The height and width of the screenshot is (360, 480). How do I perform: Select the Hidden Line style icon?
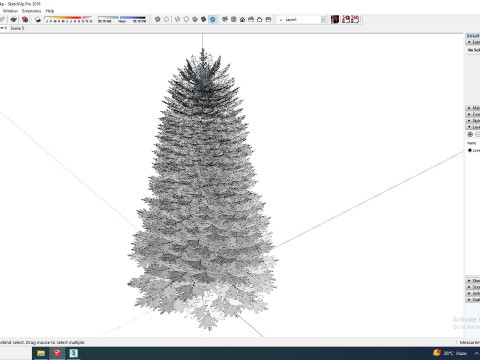tap(186, 19)
